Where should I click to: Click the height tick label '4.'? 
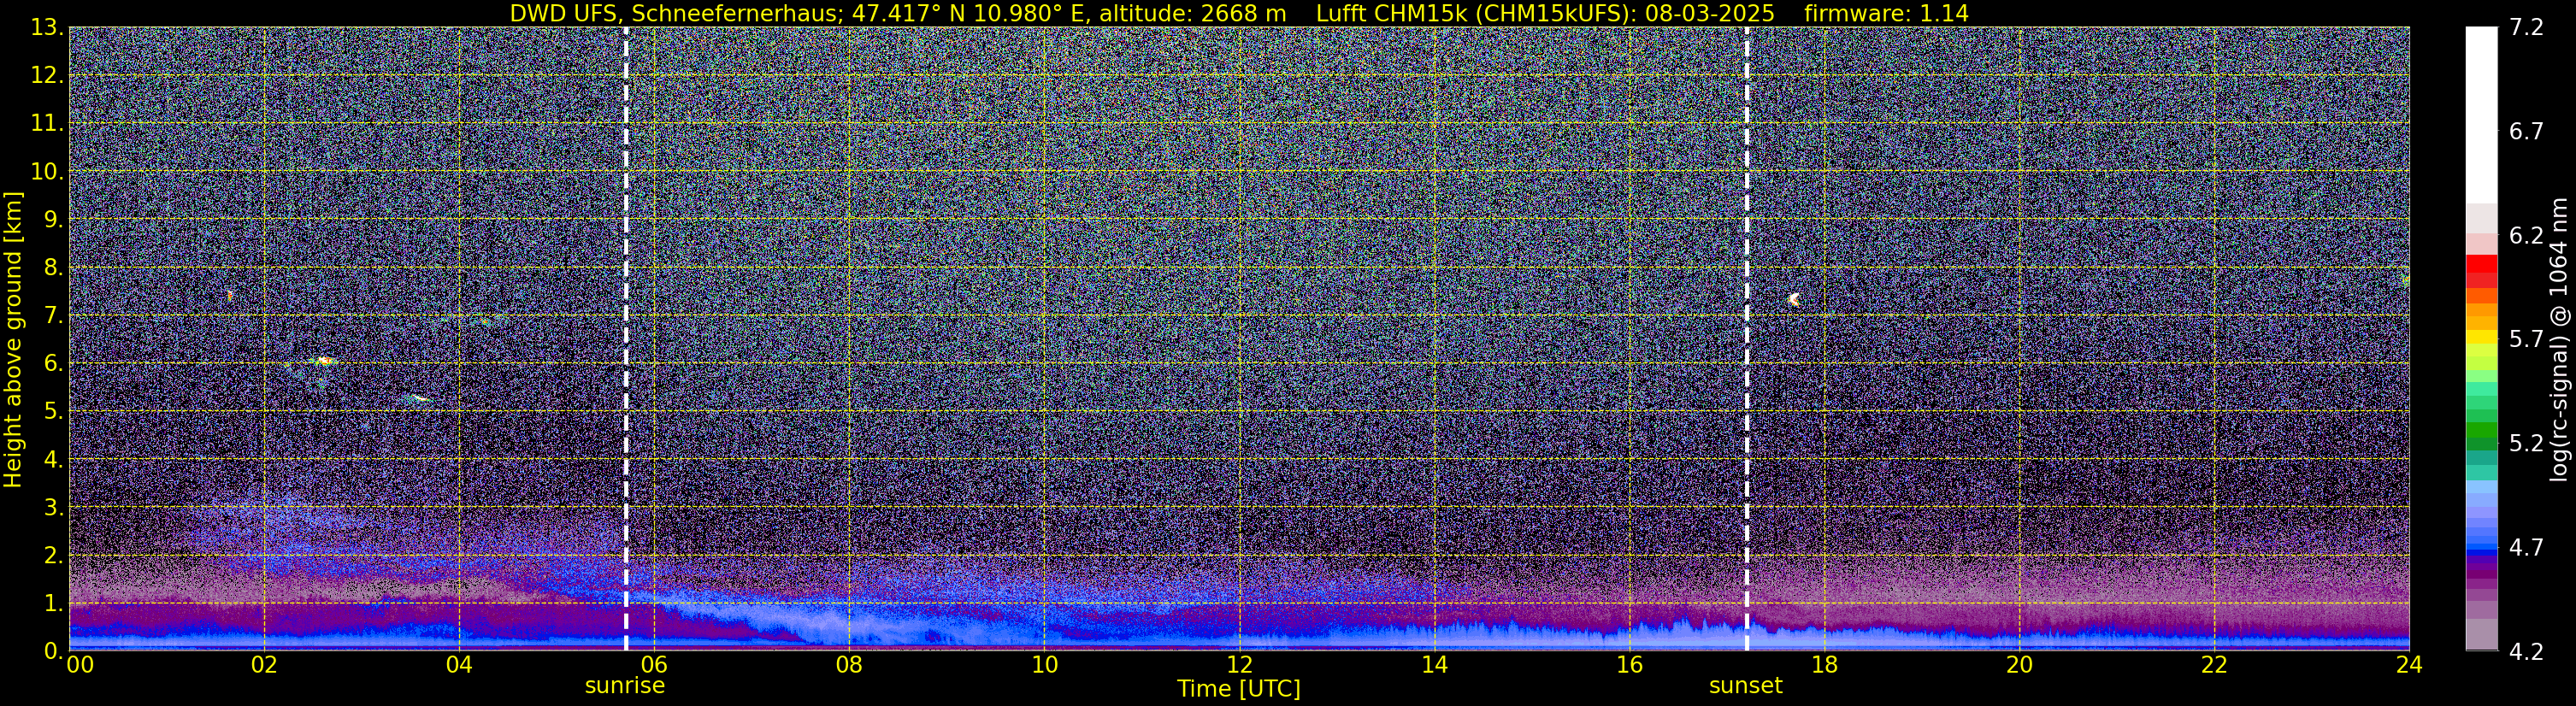coord(54,460)
